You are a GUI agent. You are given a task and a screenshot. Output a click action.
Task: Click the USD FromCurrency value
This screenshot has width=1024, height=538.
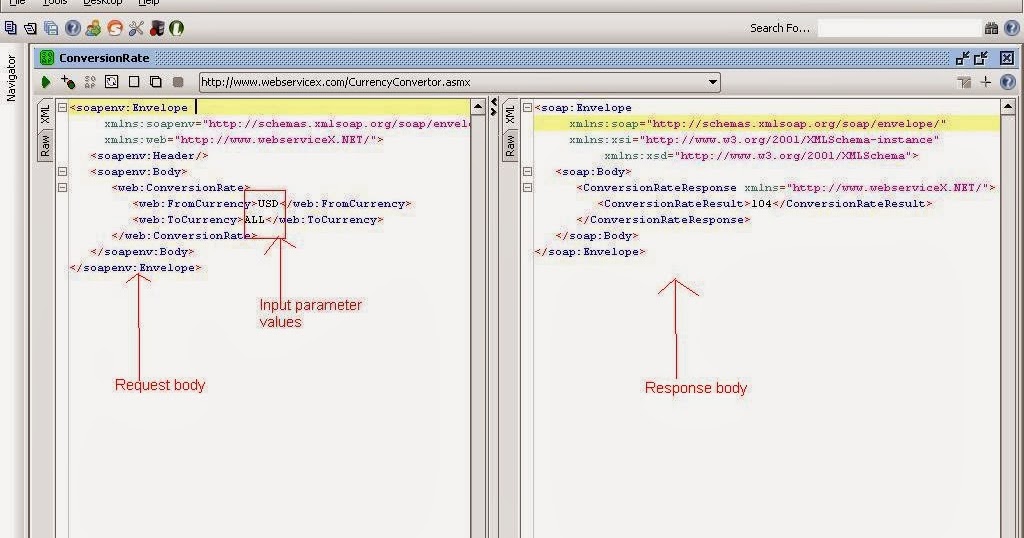[x=268, y=204]
